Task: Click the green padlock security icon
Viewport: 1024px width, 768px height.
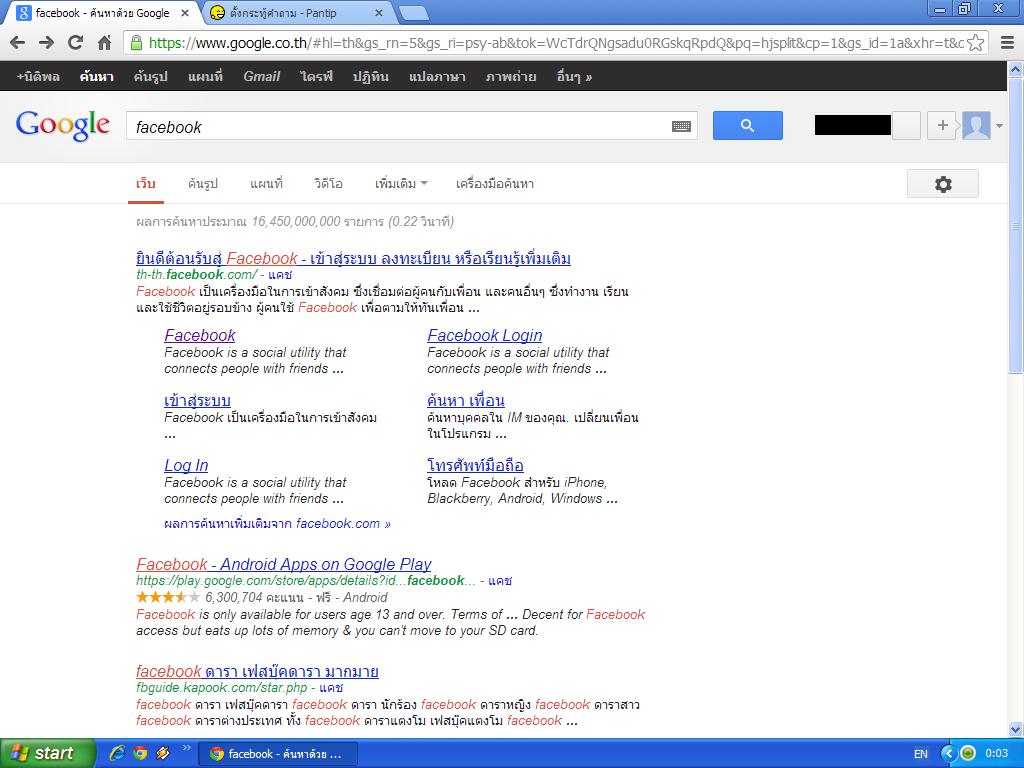Action: 136,43
